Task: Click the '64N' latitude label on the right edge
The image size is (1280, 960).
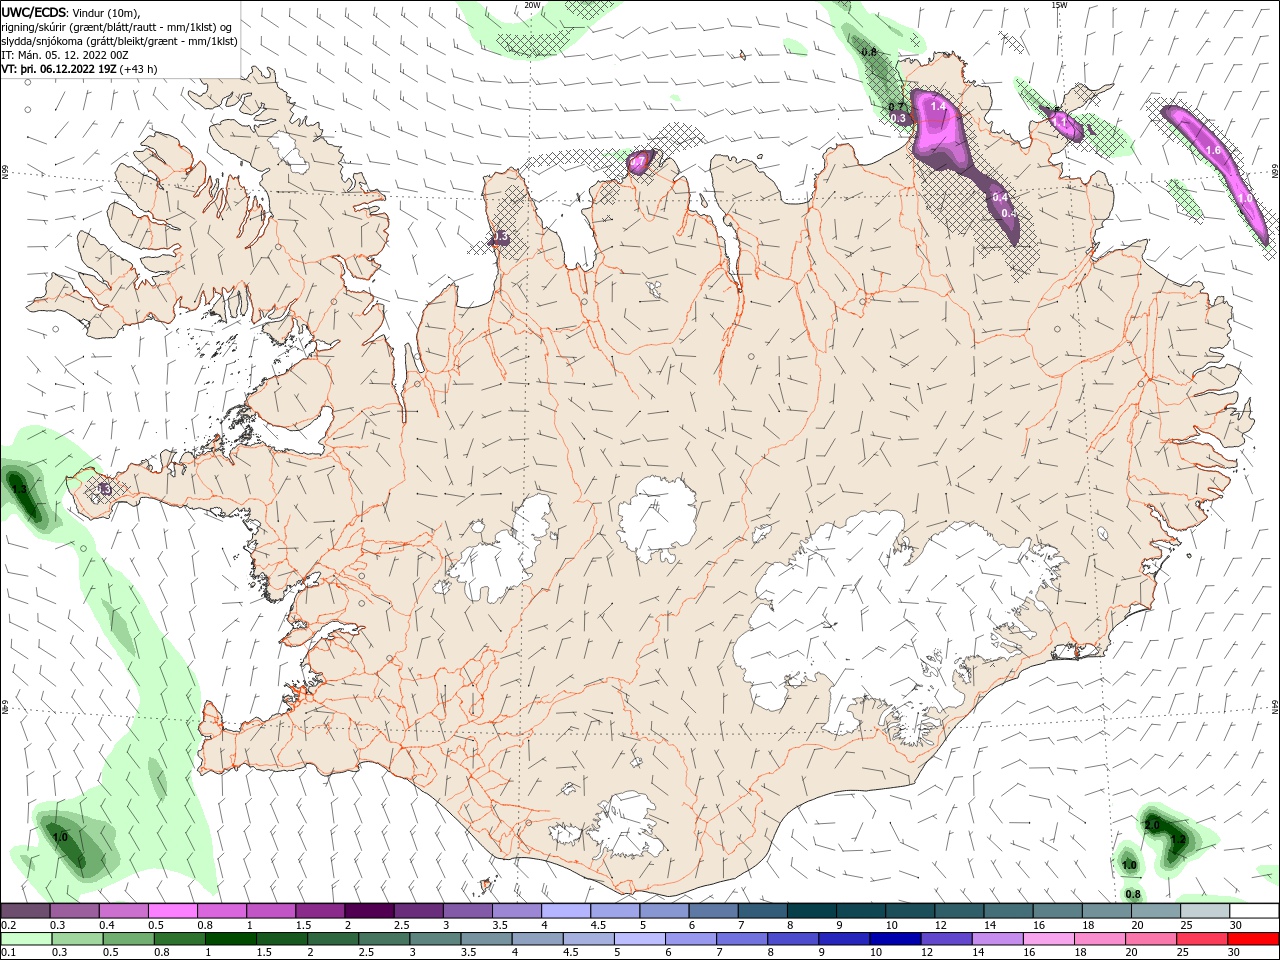Action: click(1275, 705)
